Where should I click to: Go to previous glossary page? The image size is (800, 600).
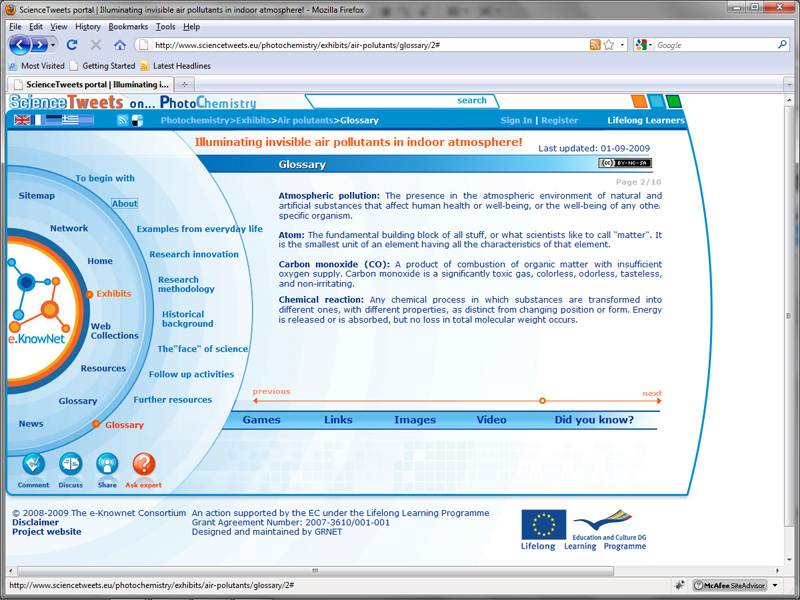click(x=271, y=391)
